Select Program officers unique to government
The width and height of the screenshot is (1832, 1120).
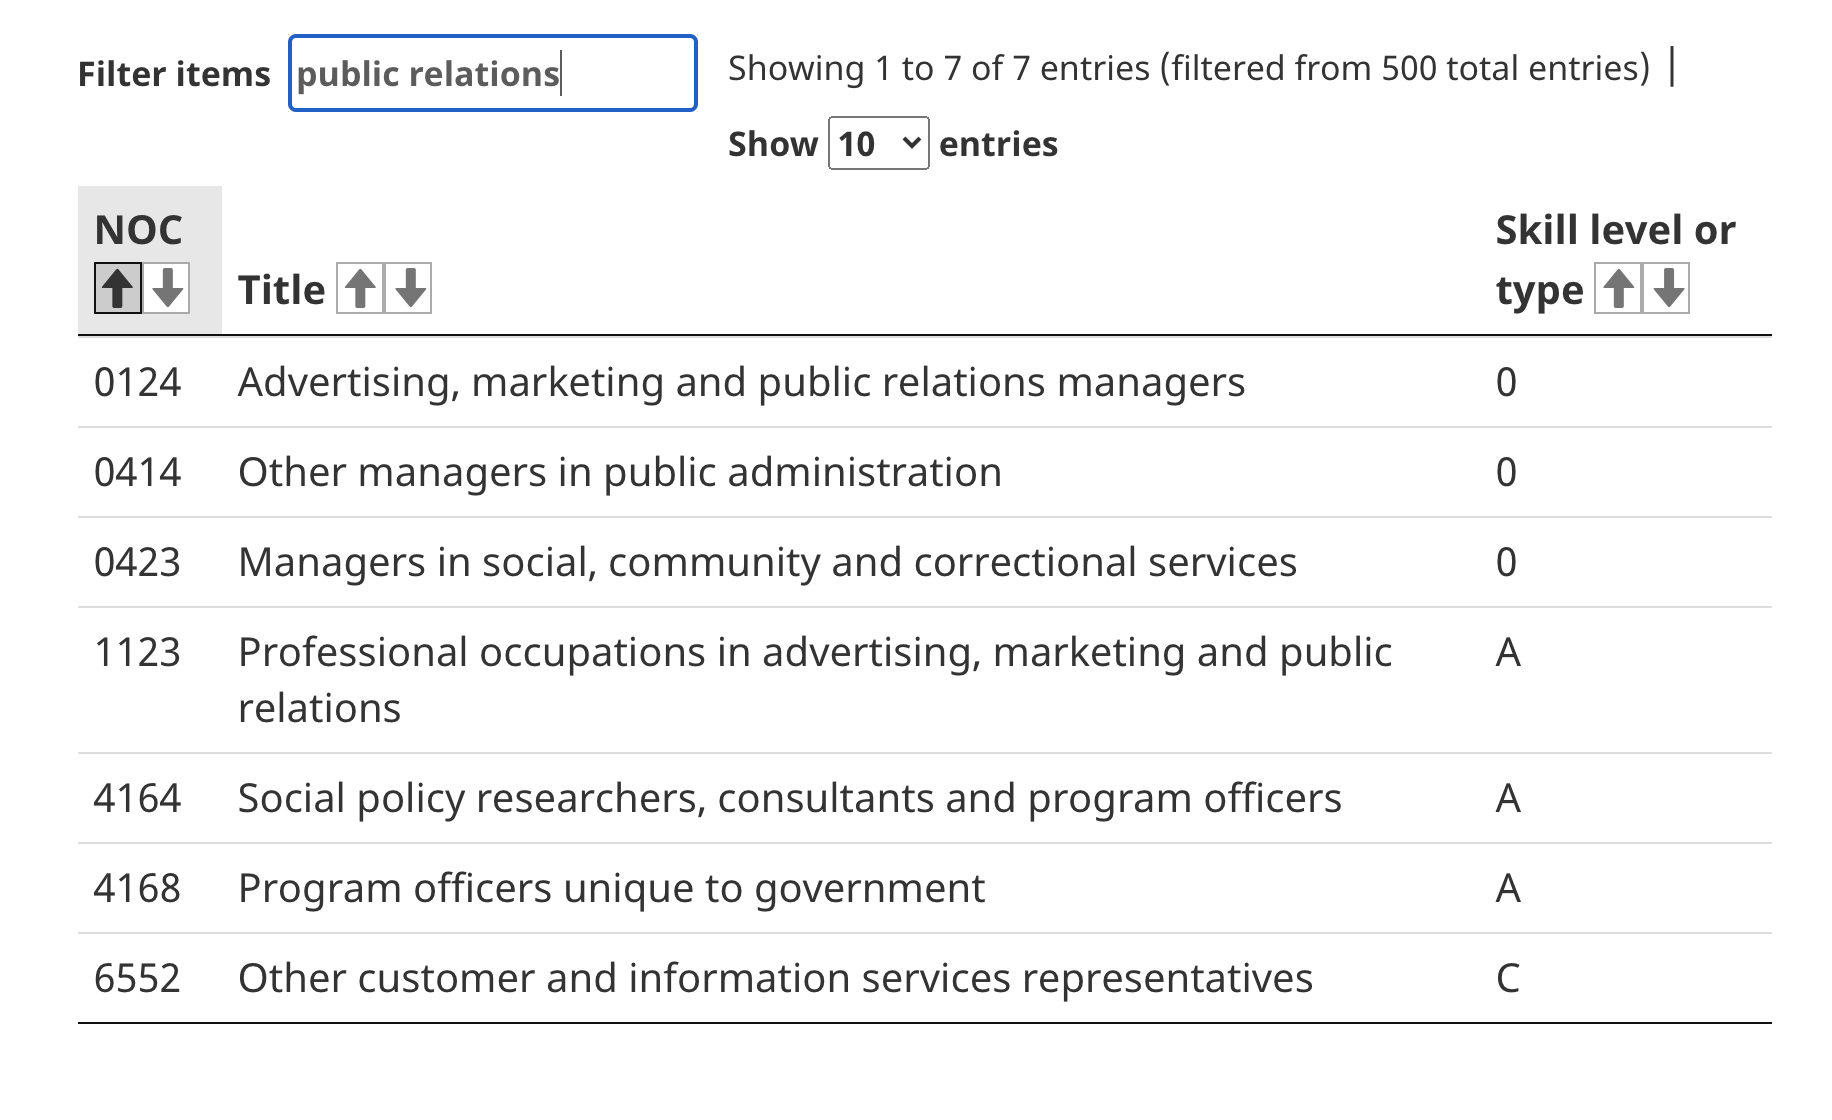(x=612, y=888)
